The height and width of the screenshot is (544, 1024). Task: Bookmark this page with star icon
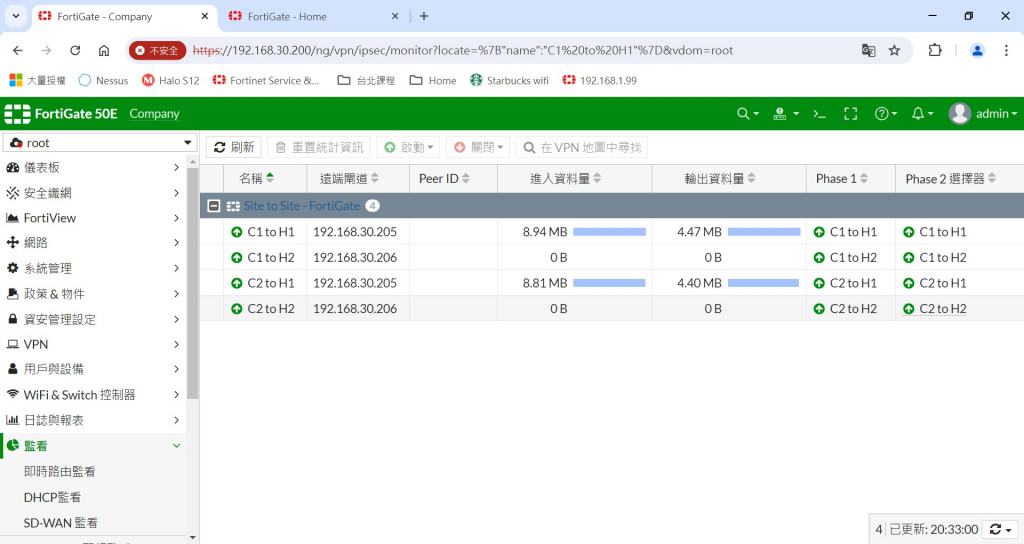click(895, 50)
